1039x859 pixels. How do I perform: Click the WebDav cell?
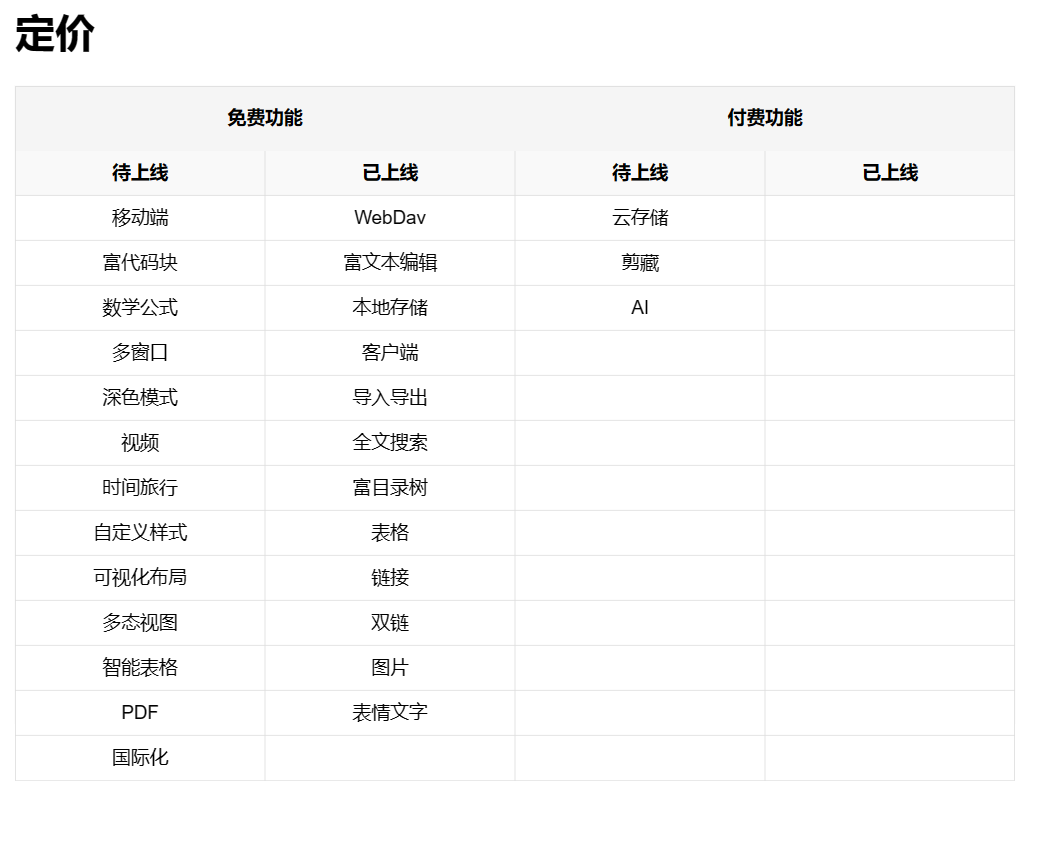point(390,217)
